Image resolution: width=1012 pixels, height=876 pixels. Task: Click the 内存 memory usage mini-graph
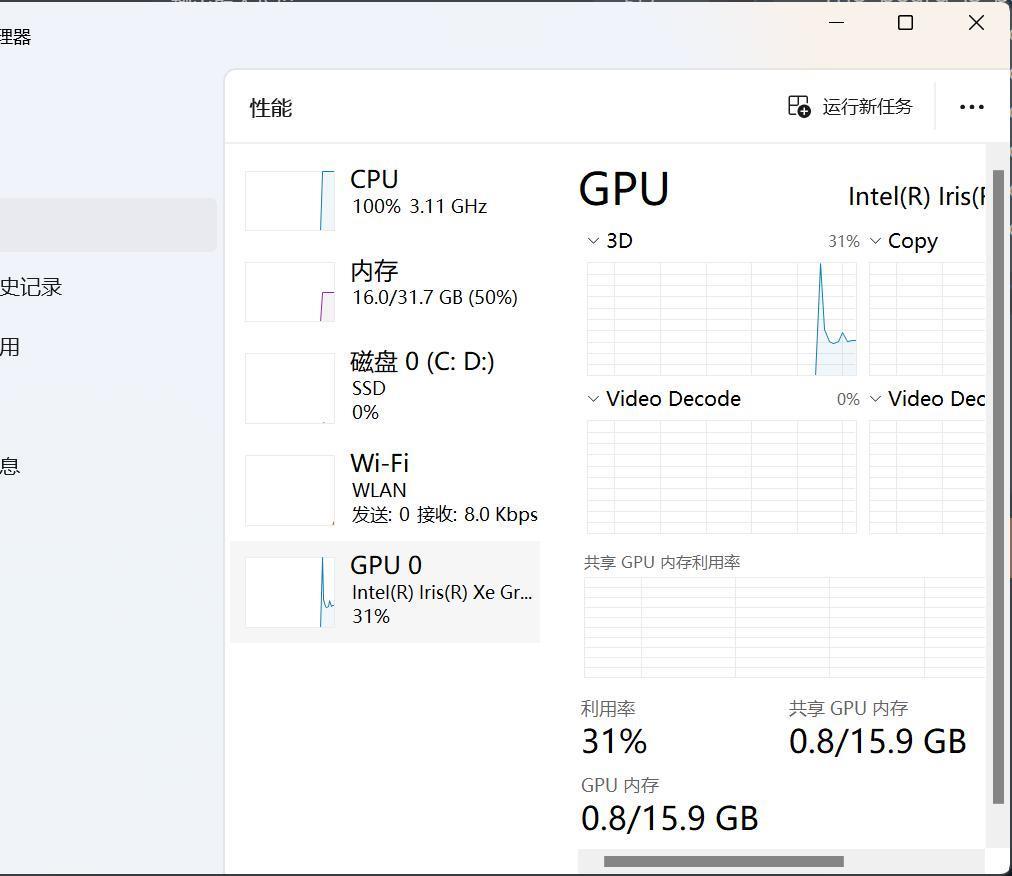coord(289,292)
